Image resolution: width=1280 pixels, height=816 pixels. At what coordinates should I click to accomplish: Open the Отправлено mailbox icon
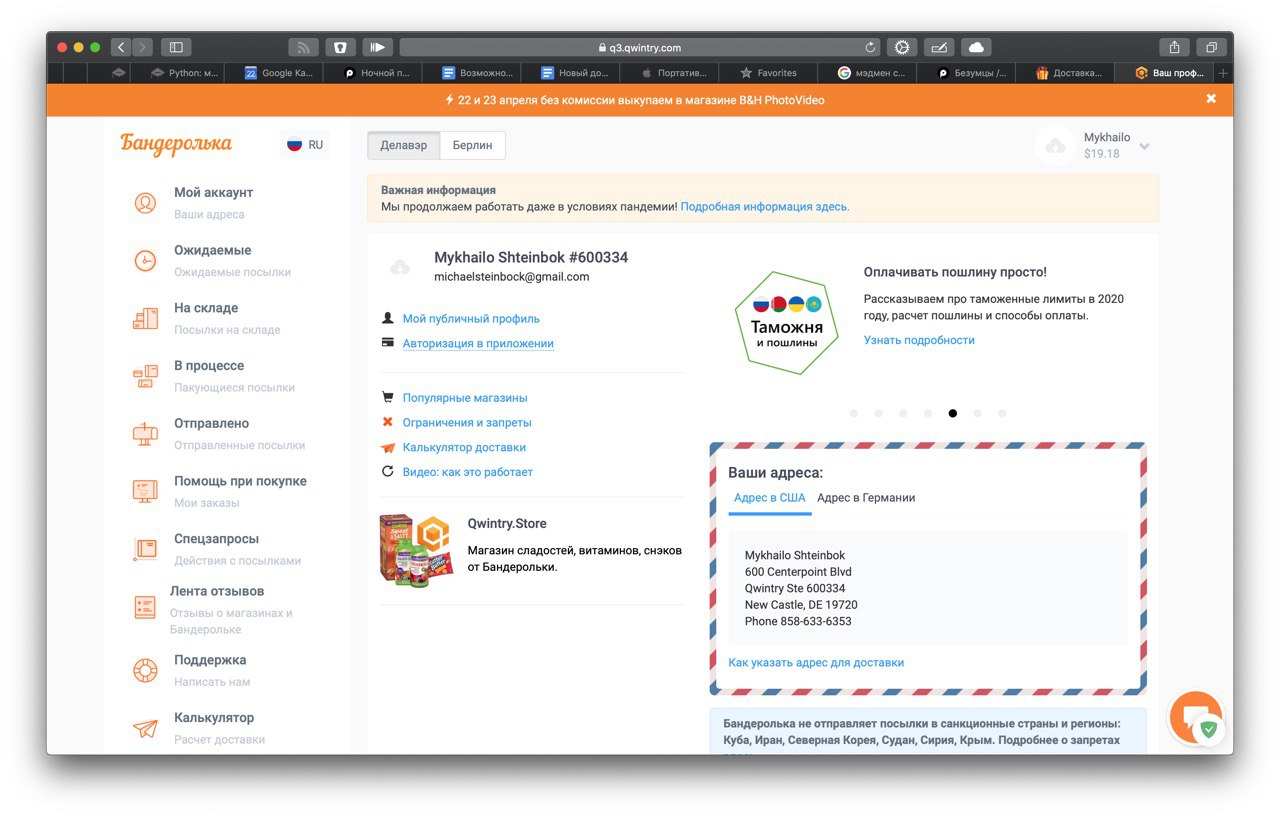point(145,434)
